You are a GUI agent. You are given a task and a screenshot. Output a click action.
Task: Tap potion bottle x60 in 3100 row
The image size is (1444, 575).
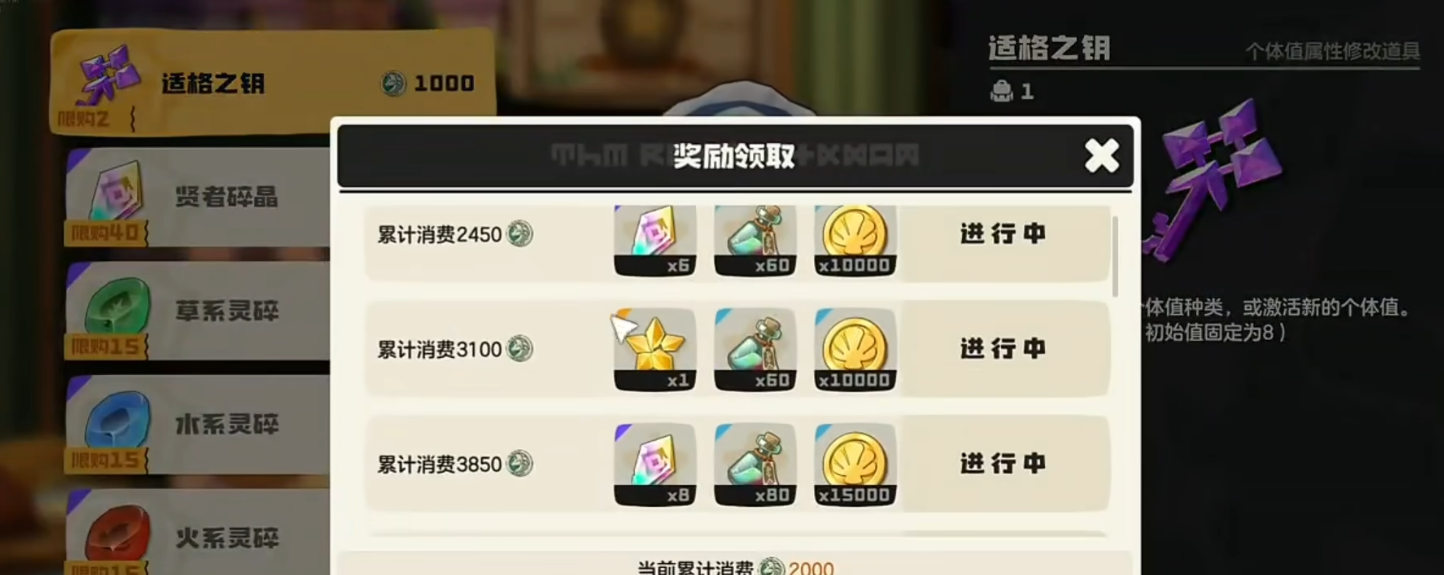(x=755, y=349)
